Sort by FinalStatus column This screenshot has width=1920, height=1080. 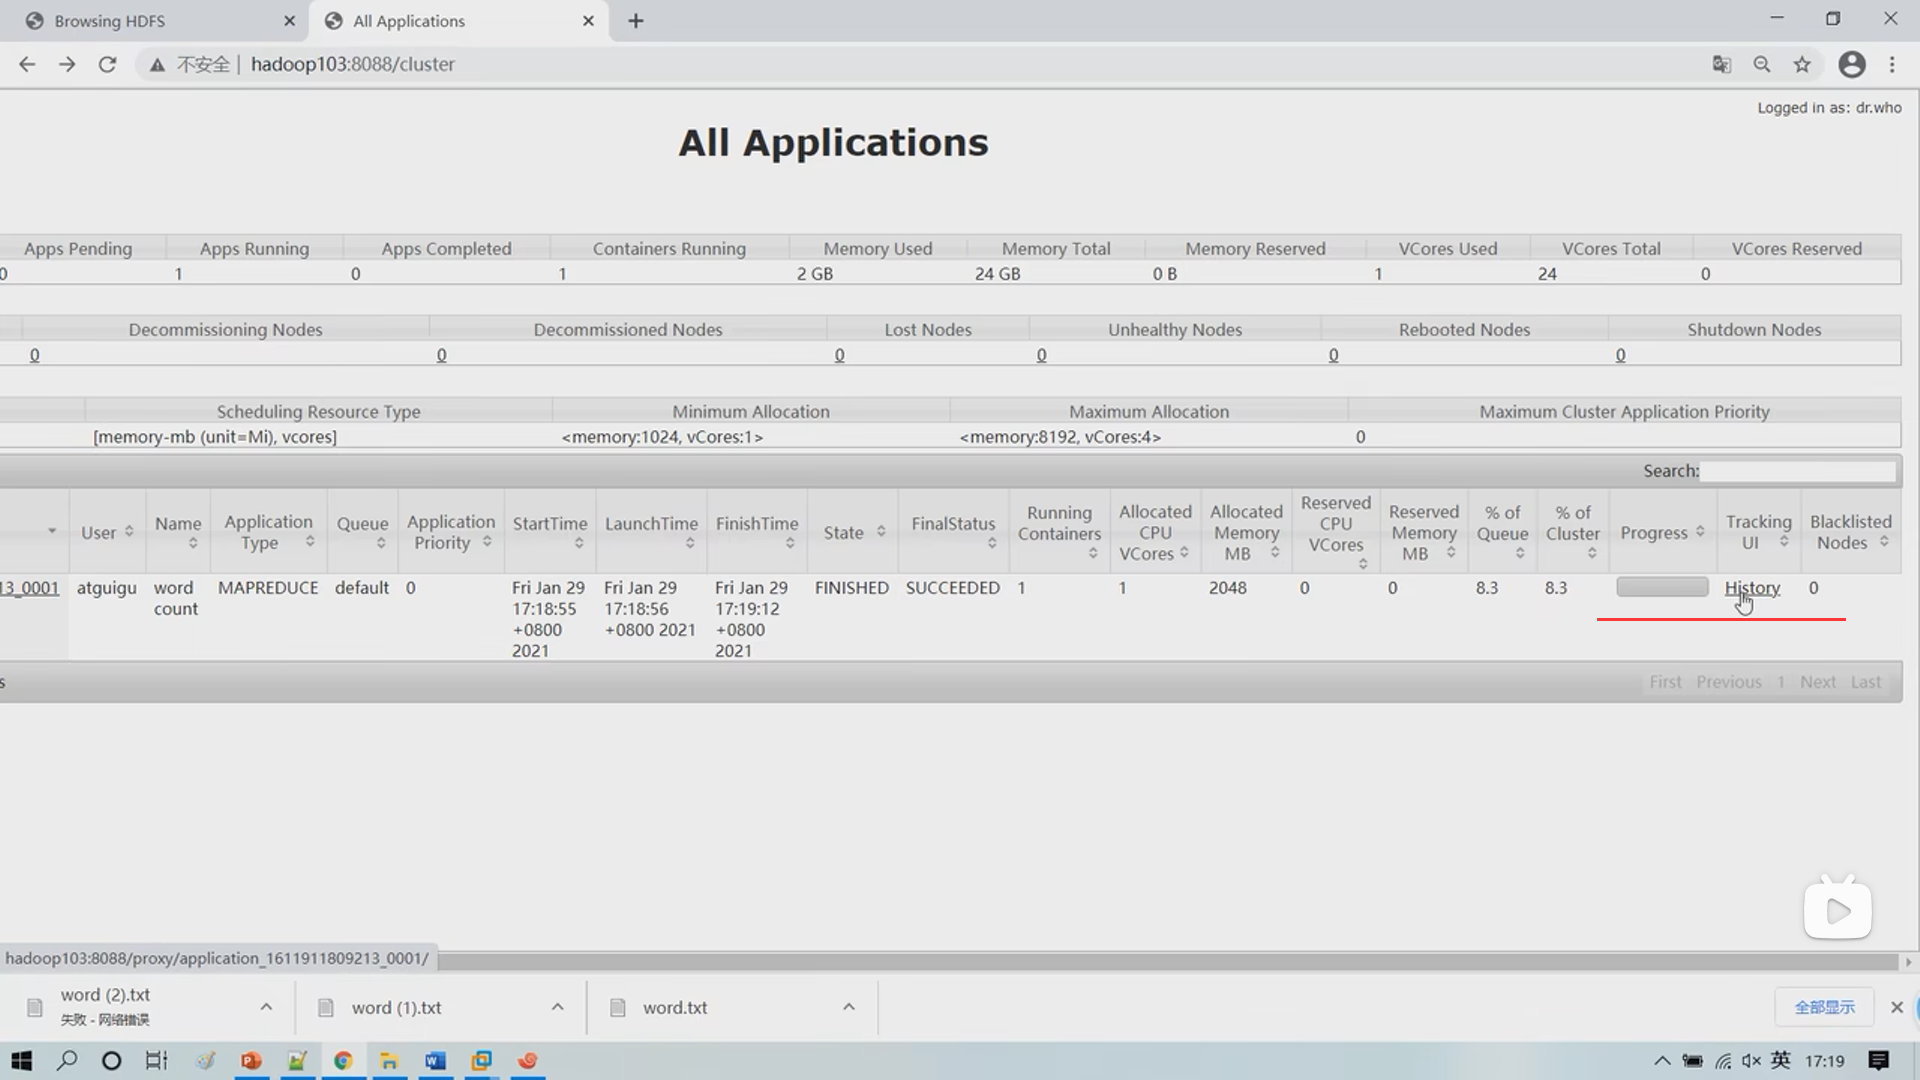point(953,532)
